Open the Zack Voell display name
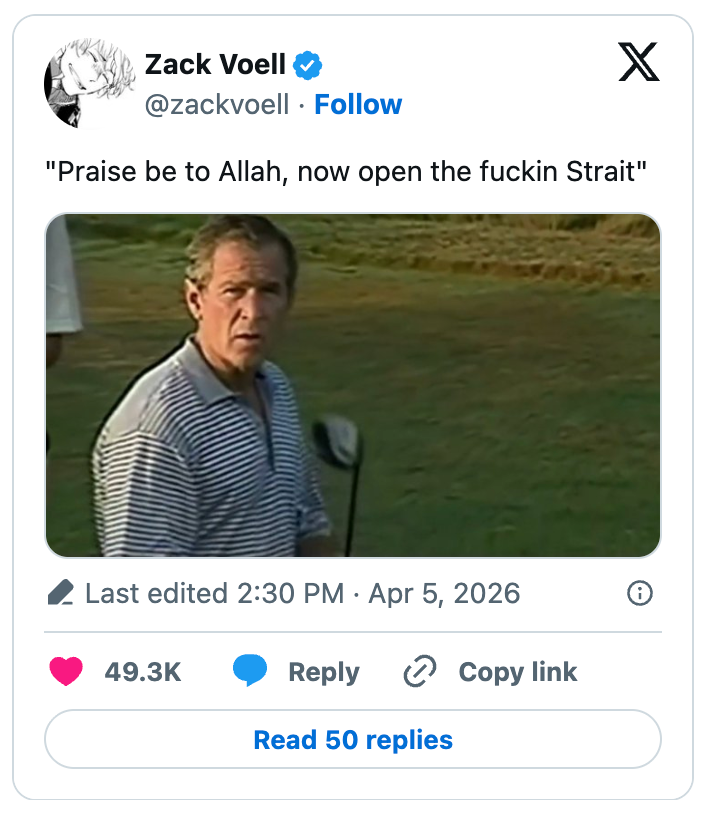 click(215, 66)
